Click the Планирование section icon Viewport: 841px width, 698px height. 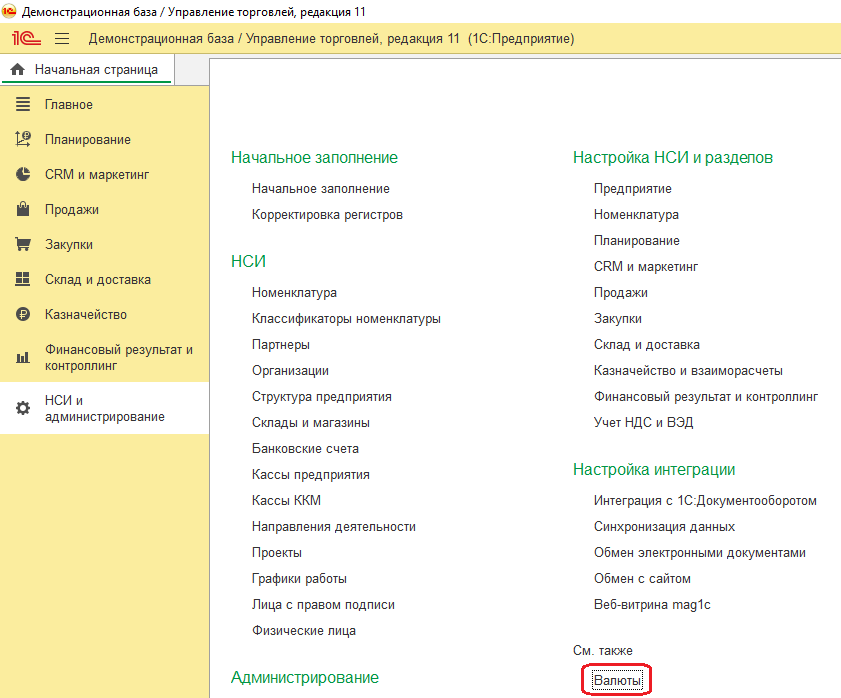[x=23, y=140]
